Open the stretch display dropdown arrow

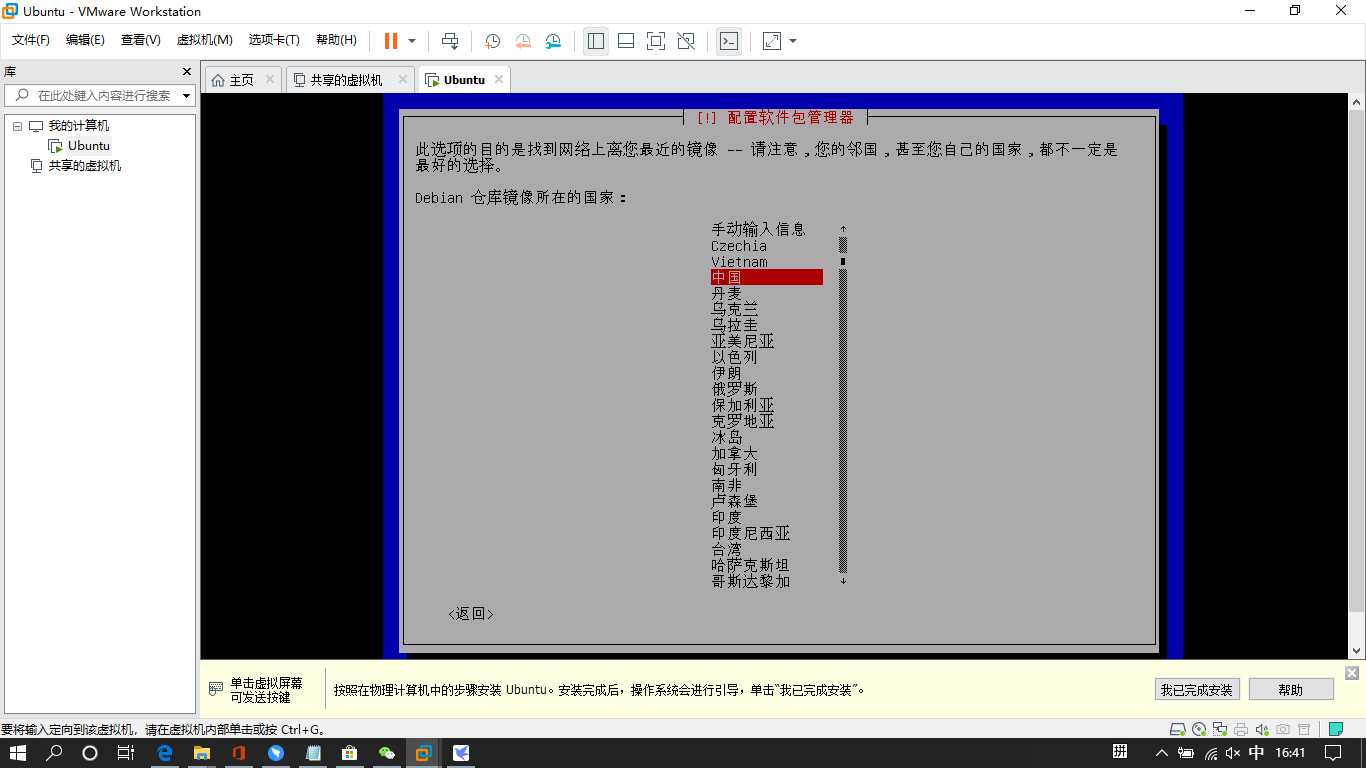point(793,41)
